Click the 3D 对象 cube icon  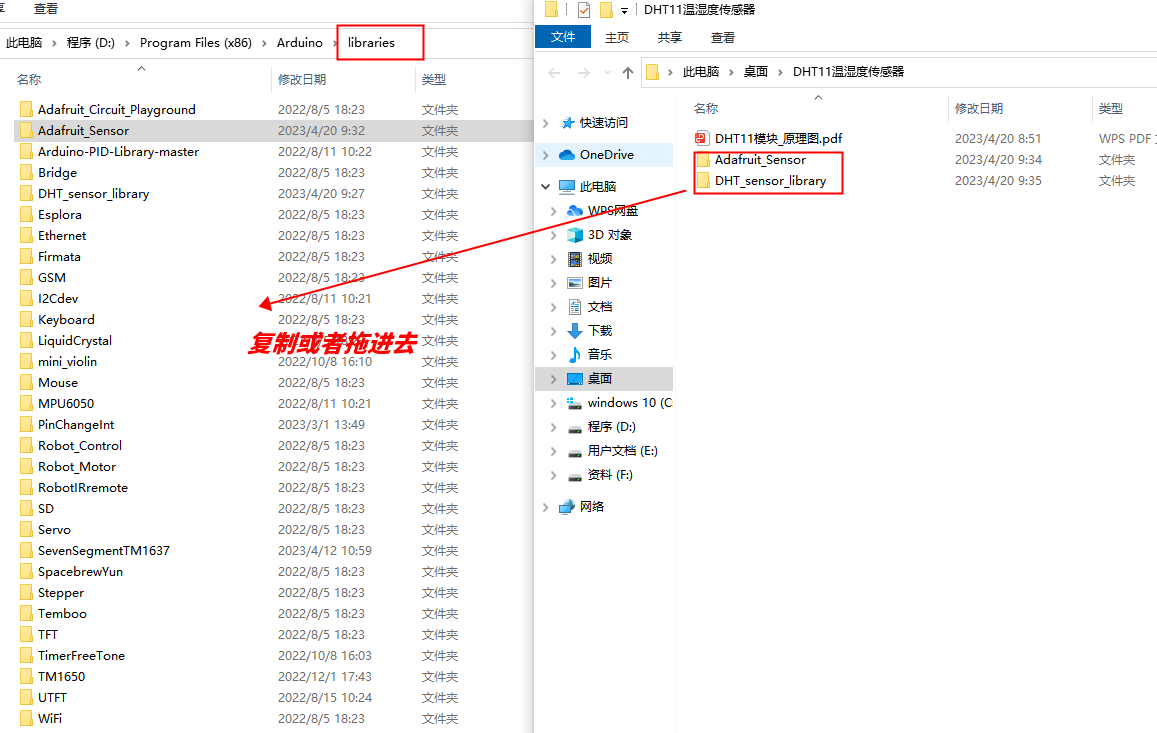tap(575, 235)
